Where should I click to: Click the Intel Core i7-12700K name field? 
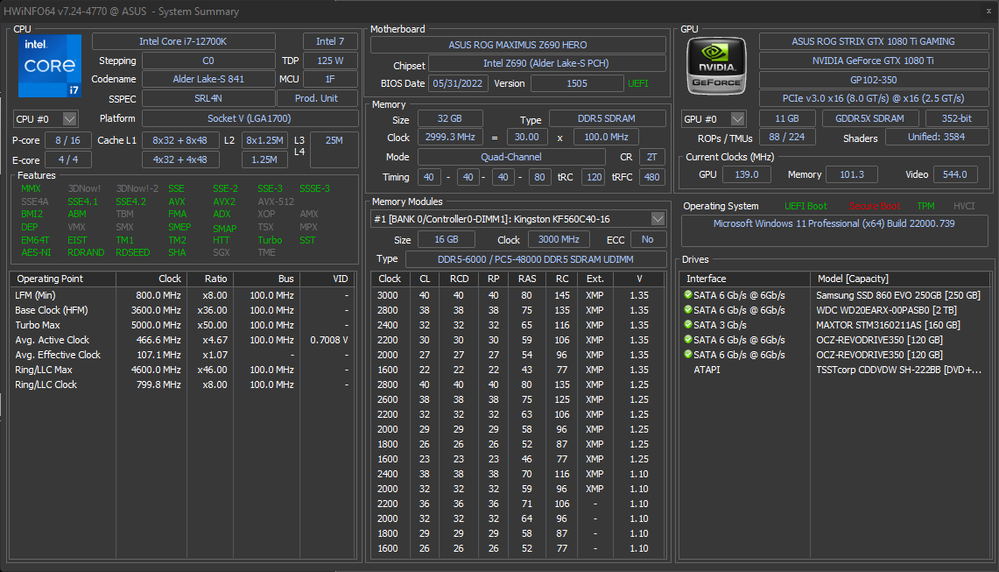[x=183, y=41]
